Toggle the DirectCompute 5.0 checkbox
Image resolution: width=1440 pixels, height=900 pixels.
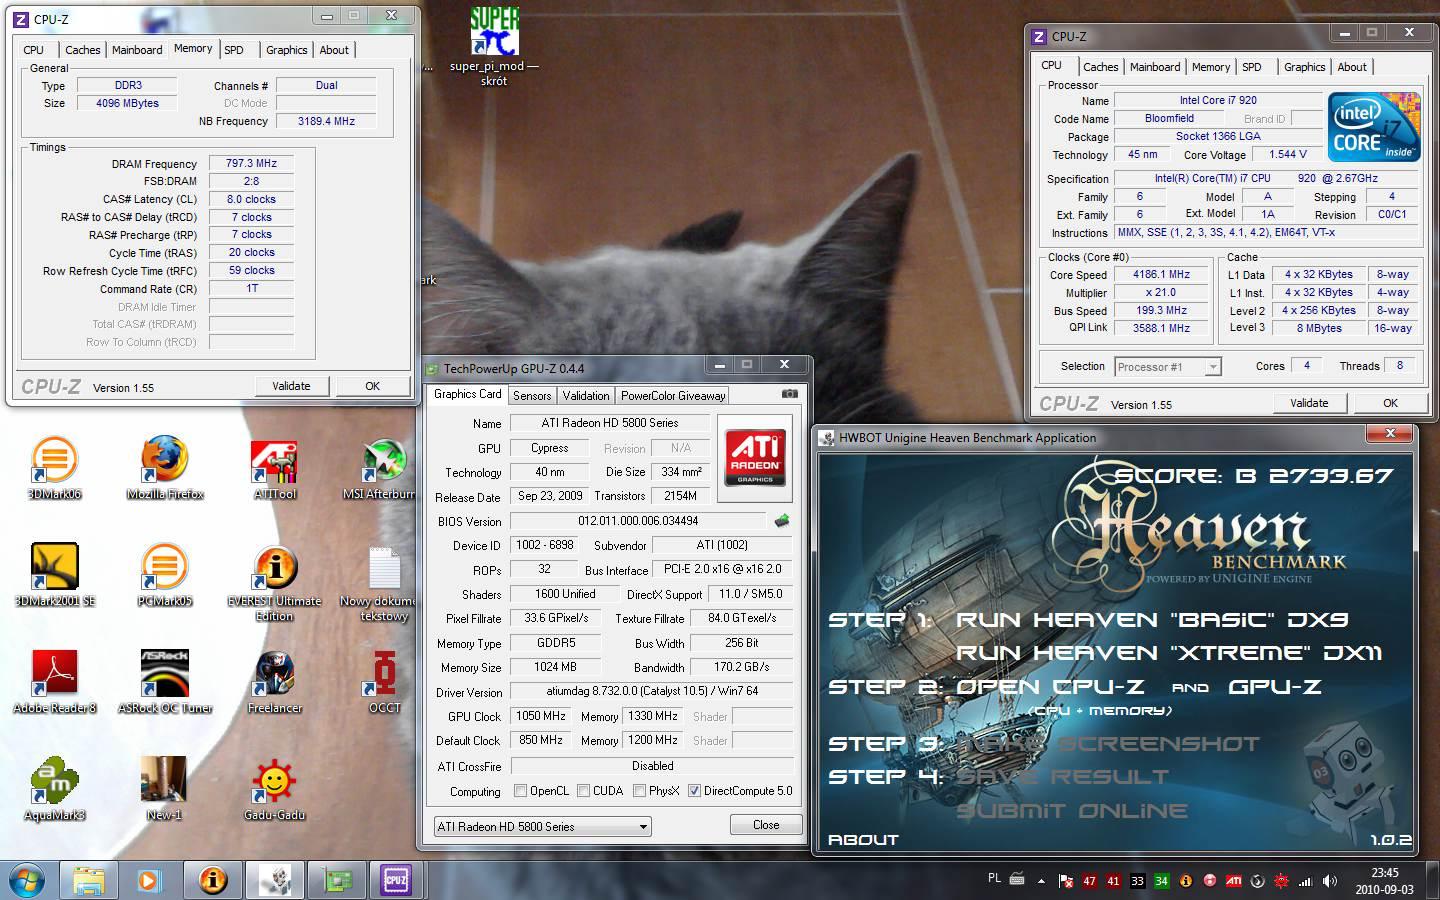pyautogui.click(x=694, y=791)
